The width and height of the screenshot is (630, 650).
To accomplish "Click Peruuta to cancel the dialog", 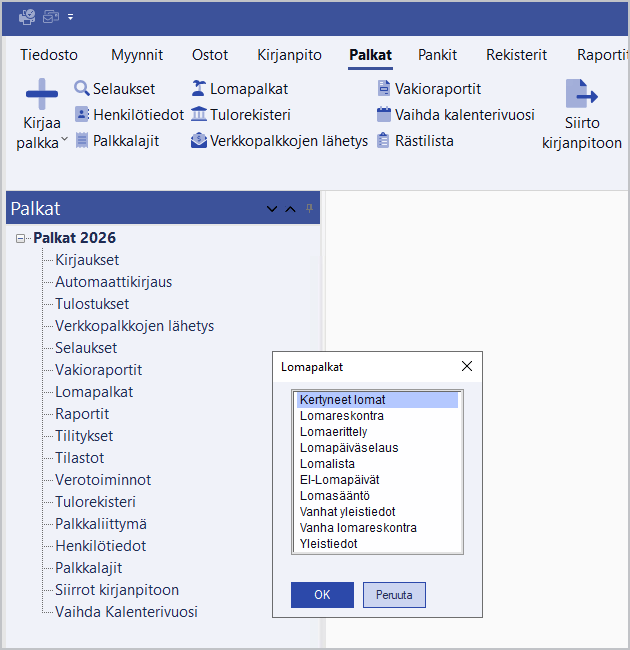I will (394, 595).
